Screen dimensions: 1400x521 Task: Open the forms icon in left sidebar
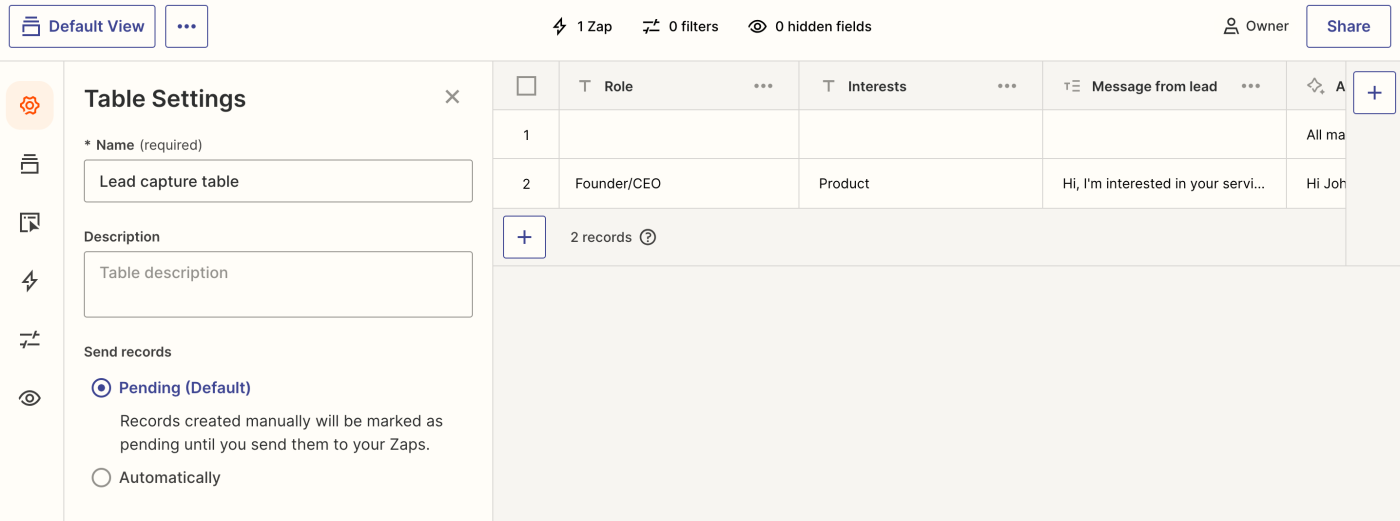(30, 223)
